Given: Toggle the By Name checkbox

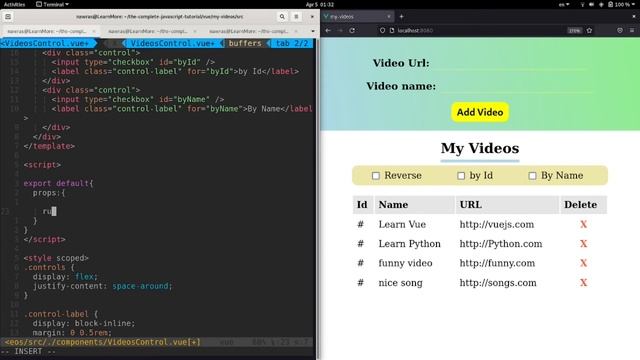Looking at the screenshot, I should pos(532,176).
